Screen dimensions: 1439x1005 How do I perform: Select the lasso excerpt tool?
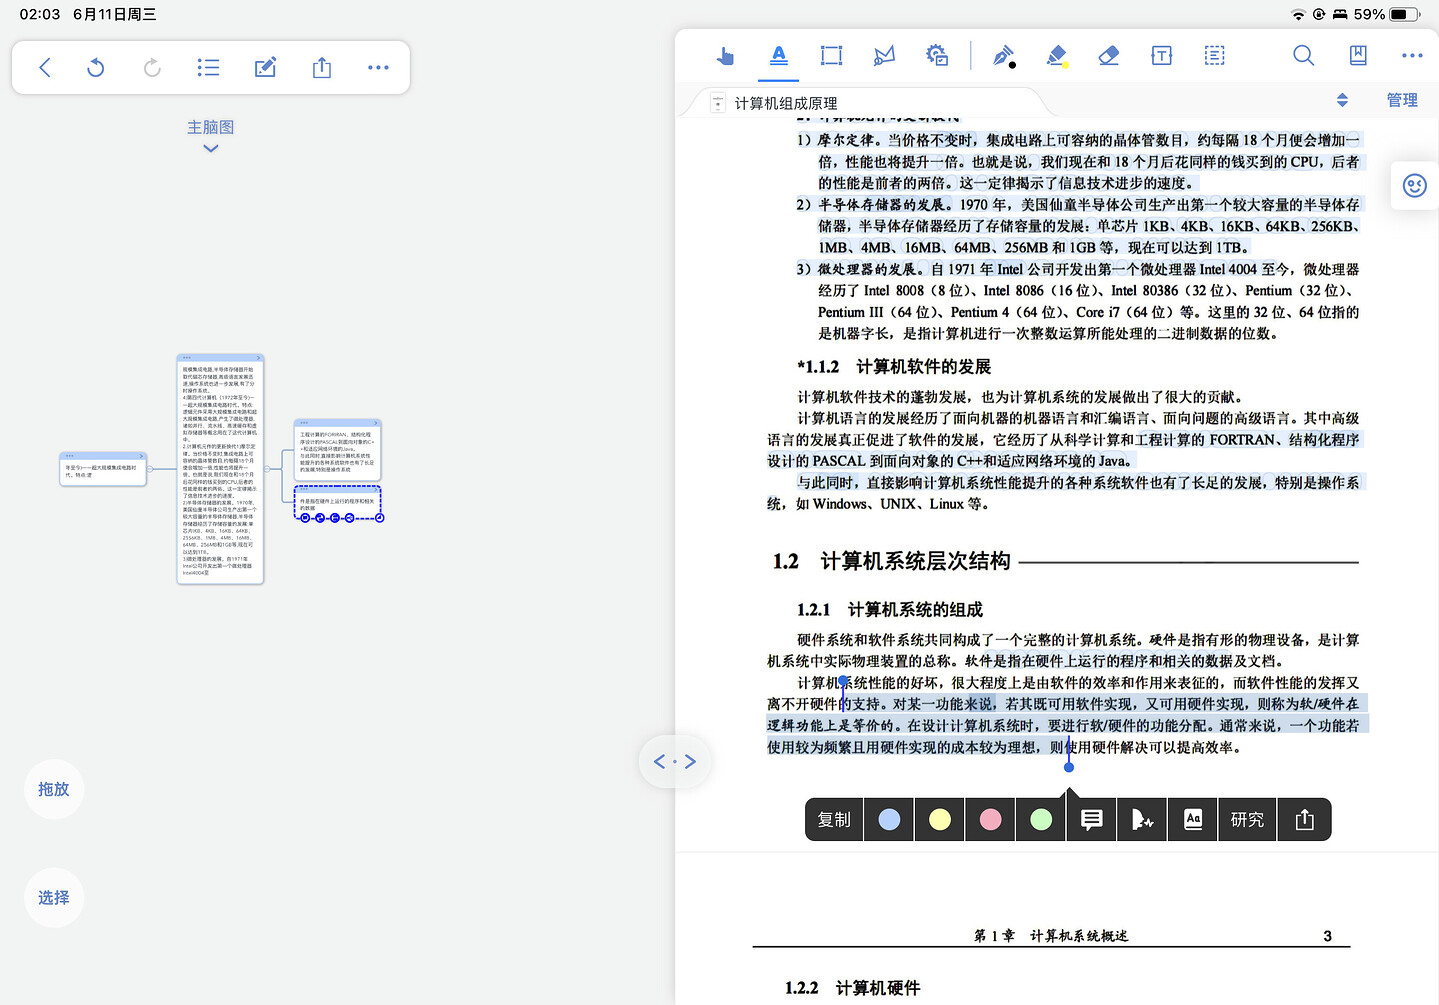click(884, 56)
